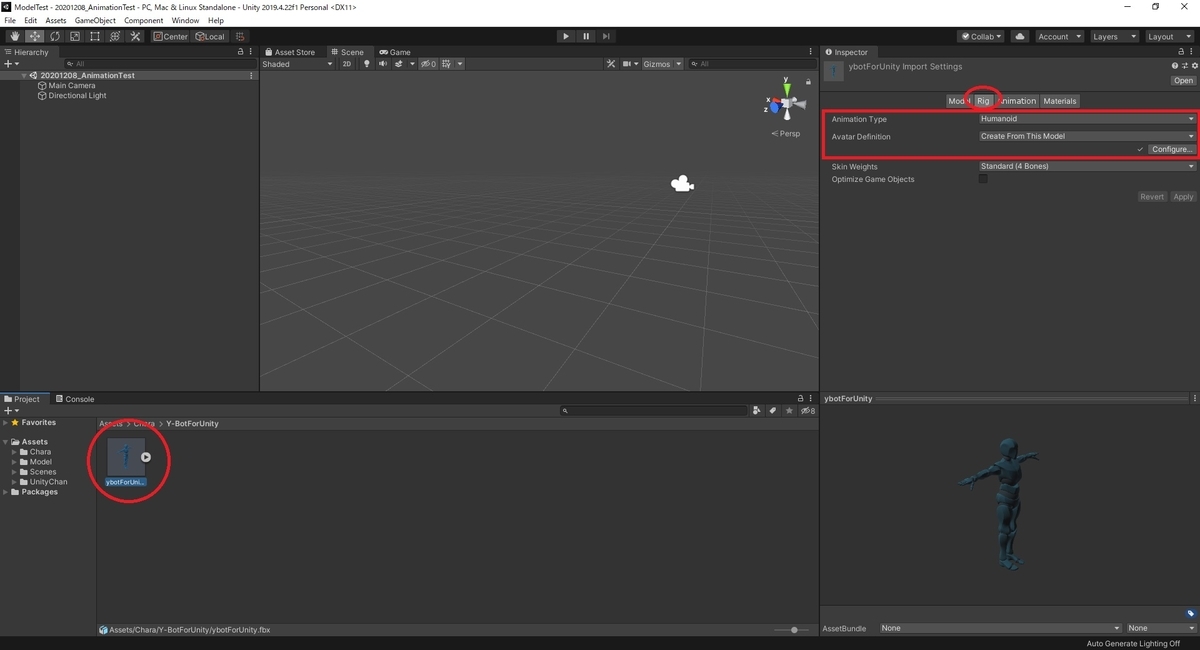Open the custom editor tools
The width and height of the screenshot is (1200, 650).
point(134,36)
